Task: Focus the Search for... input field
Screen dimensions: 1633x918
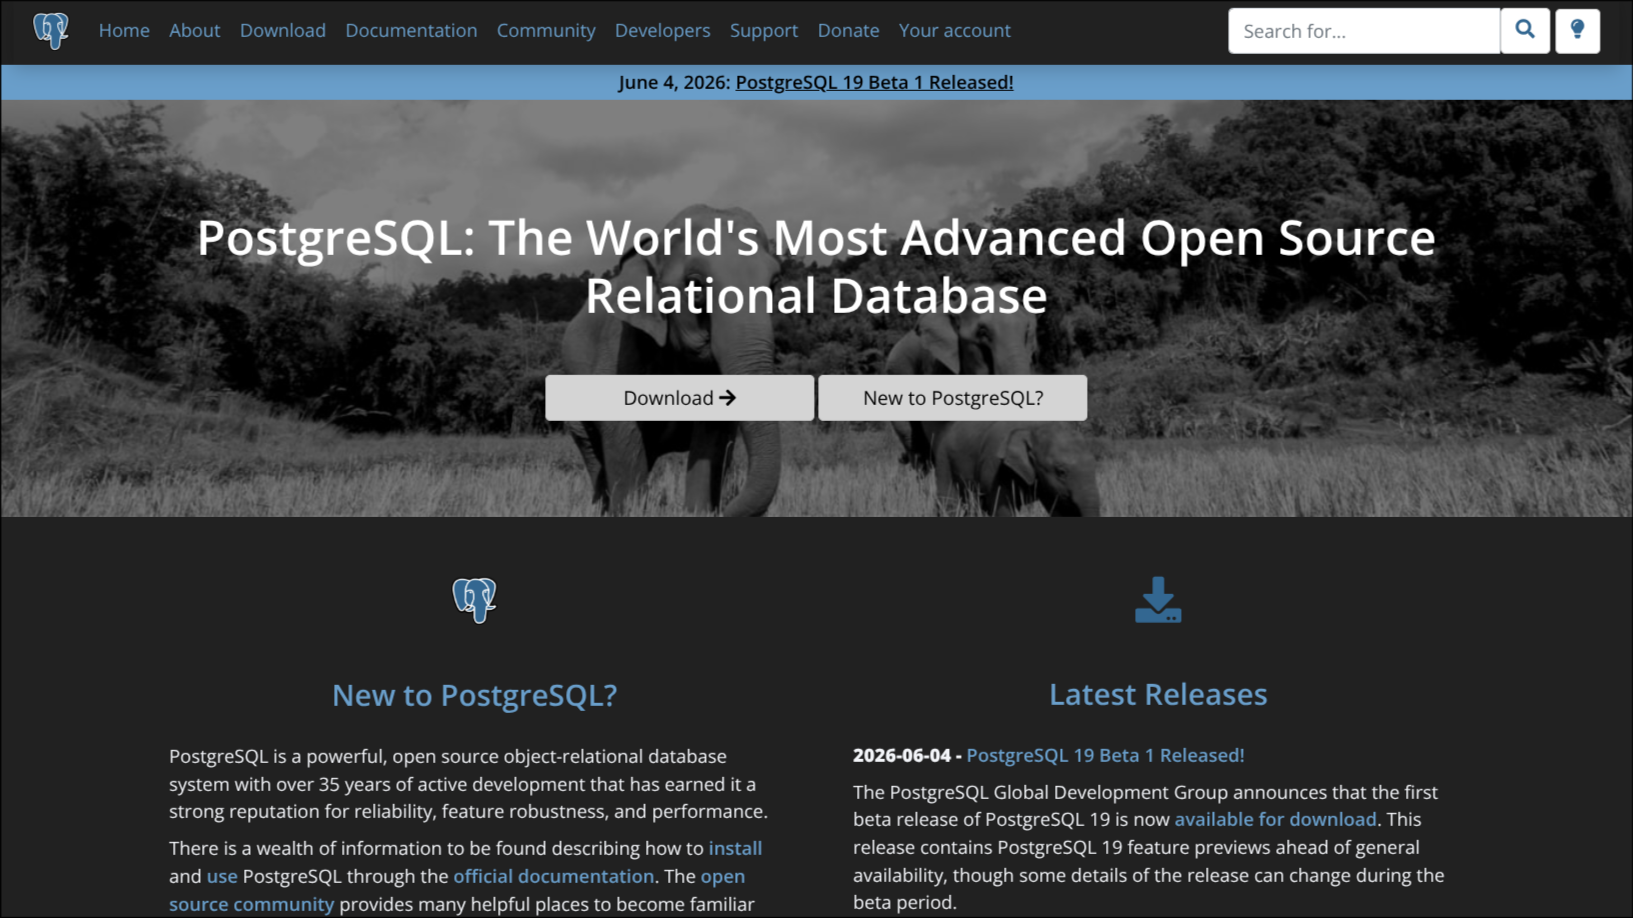Action: coord(1364,31)
